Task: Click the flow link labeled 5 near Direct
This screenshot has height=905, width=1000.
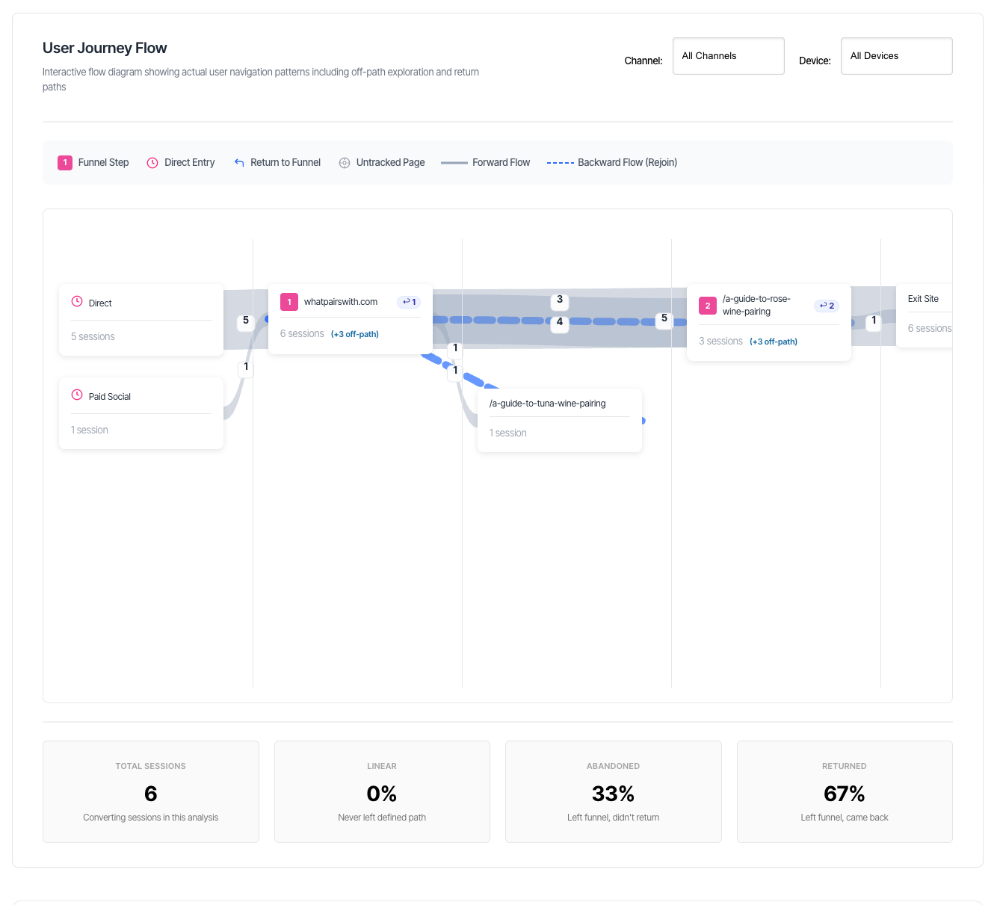Action: pos(246,321)
